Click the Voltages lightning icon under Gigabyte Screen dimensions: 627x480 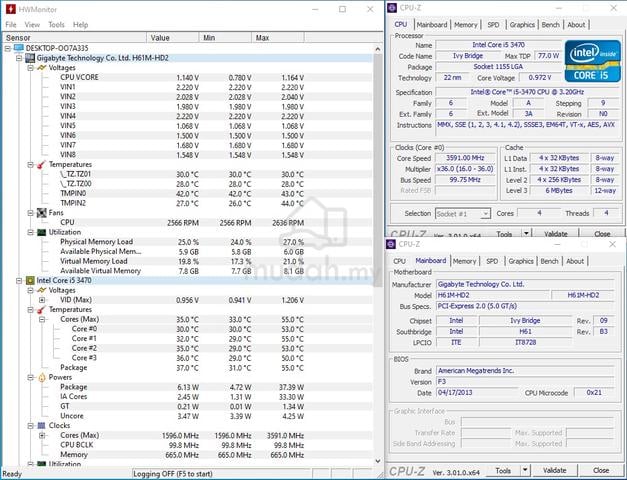pos(42,68)
